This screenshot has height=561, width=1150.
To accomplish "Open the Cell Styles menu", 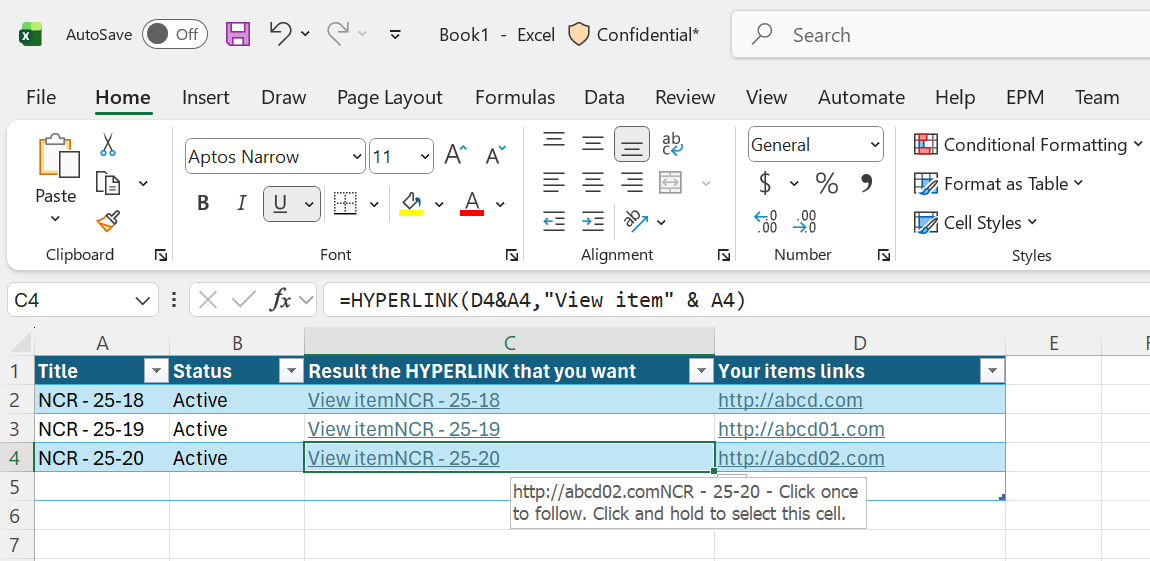I will pos(976,222).
